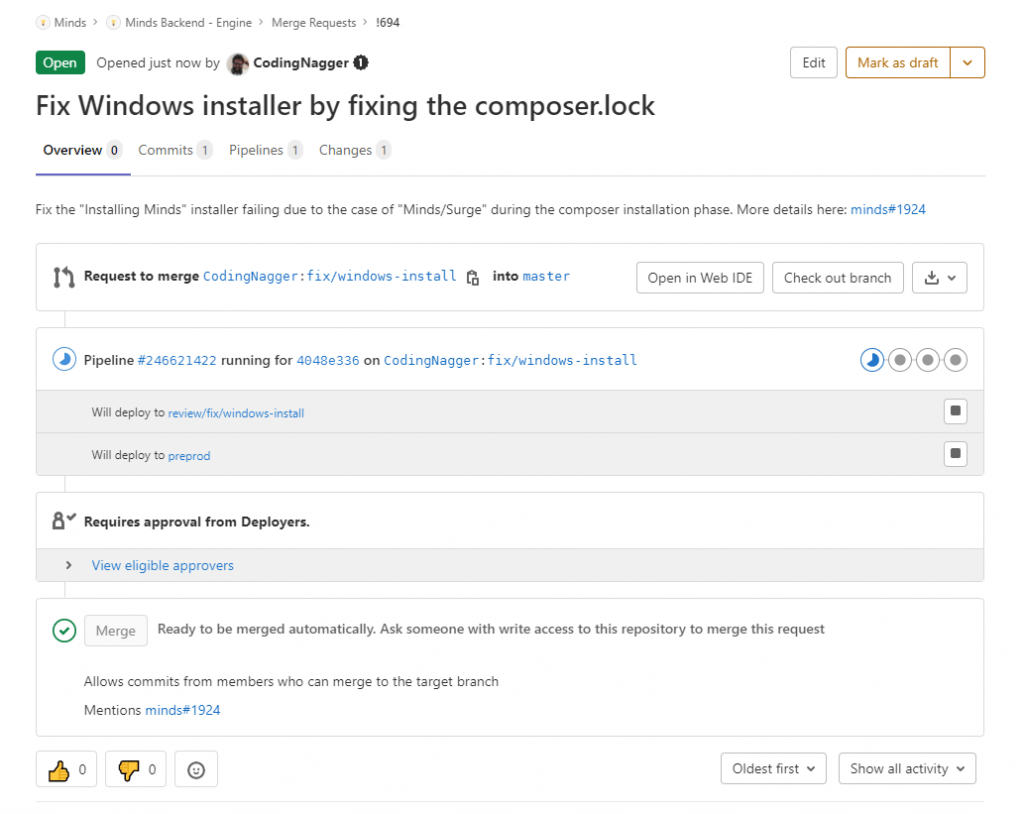Stop the review/fix/windows-install deployment
The image size is (1024, 814).
tap(955, 412)
